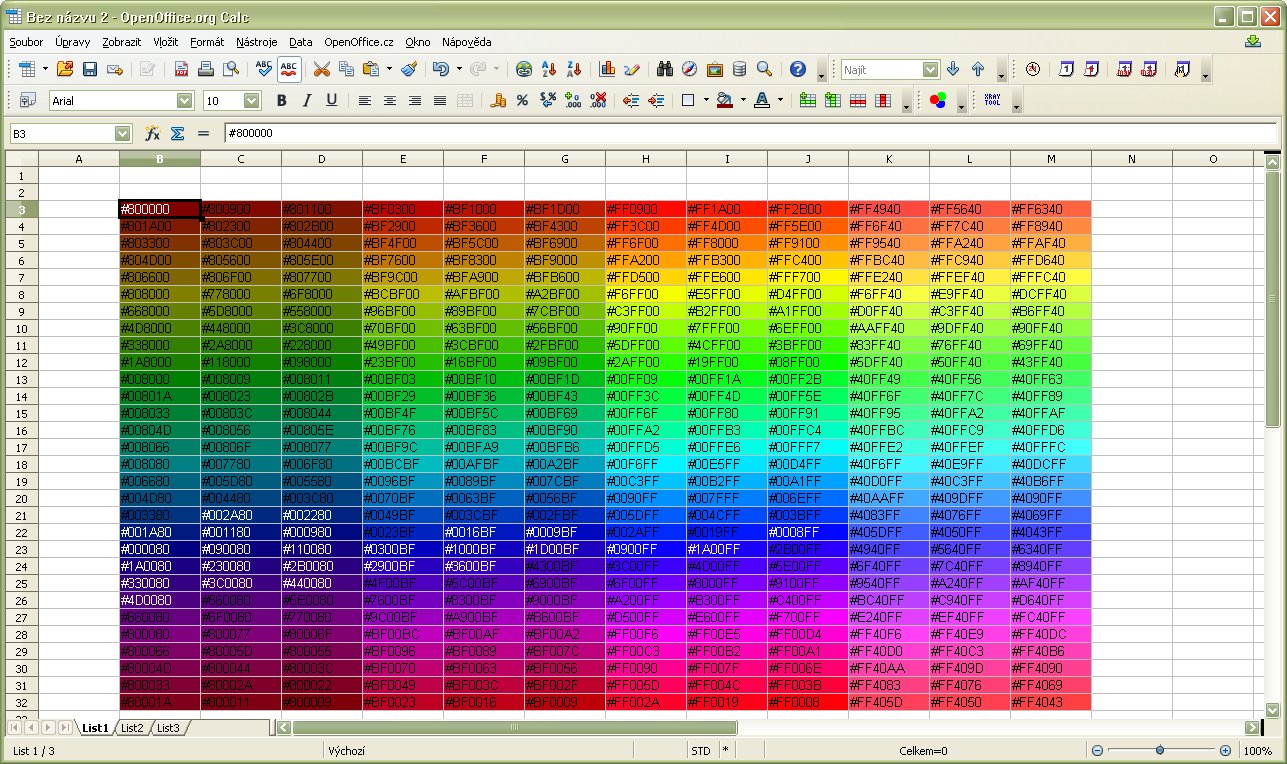
Task: Click the Print file directly icon
Action: pyautogui.click(x=206, y=69)
